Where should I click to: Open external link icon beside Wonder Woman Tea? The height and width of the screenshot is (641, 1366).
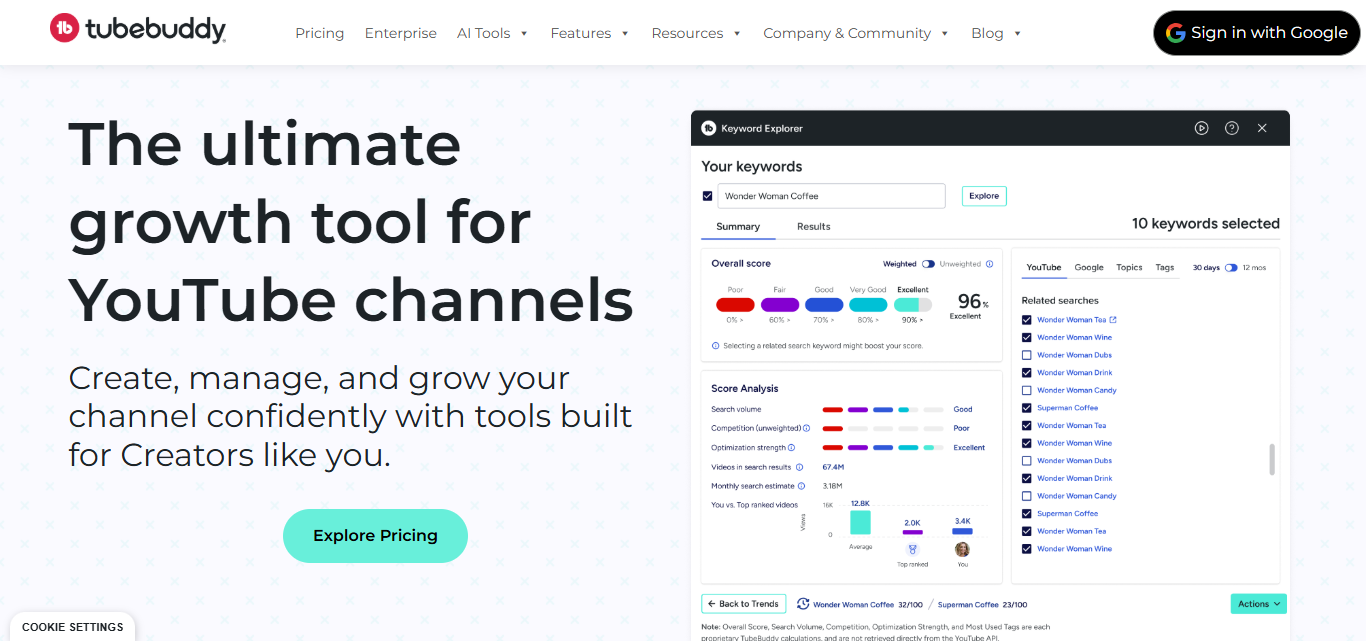(x=1113, y=320)
